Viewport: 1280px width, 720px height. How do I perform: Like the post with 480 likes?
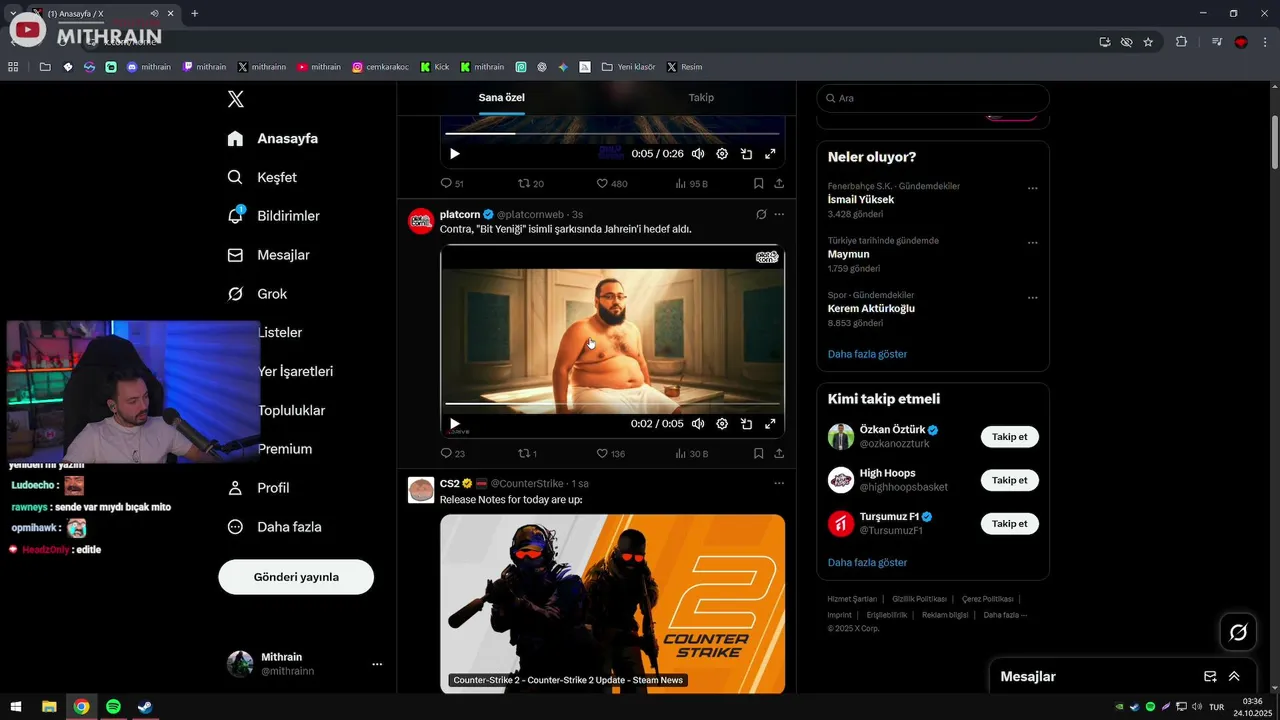pos(612,184)
